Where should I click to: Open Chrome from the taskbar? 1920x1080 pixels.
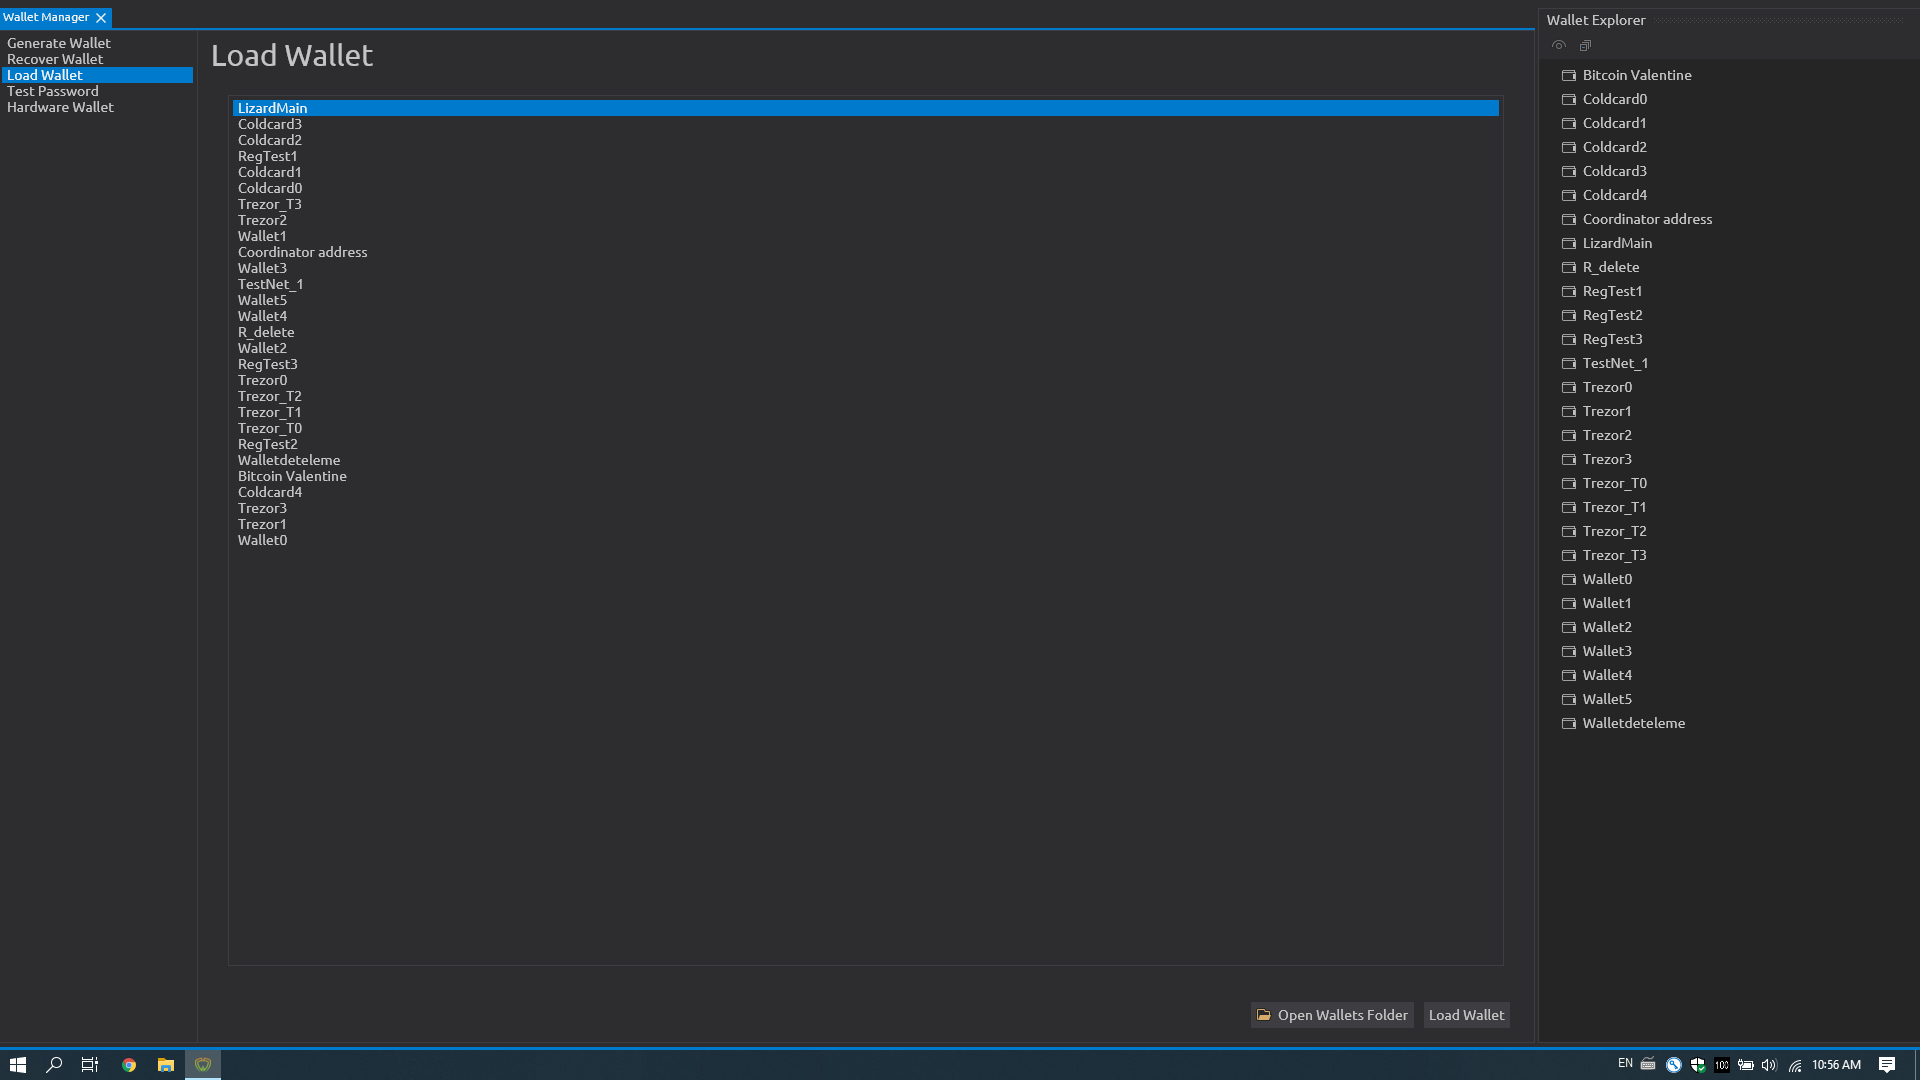tap(129, 1065)
